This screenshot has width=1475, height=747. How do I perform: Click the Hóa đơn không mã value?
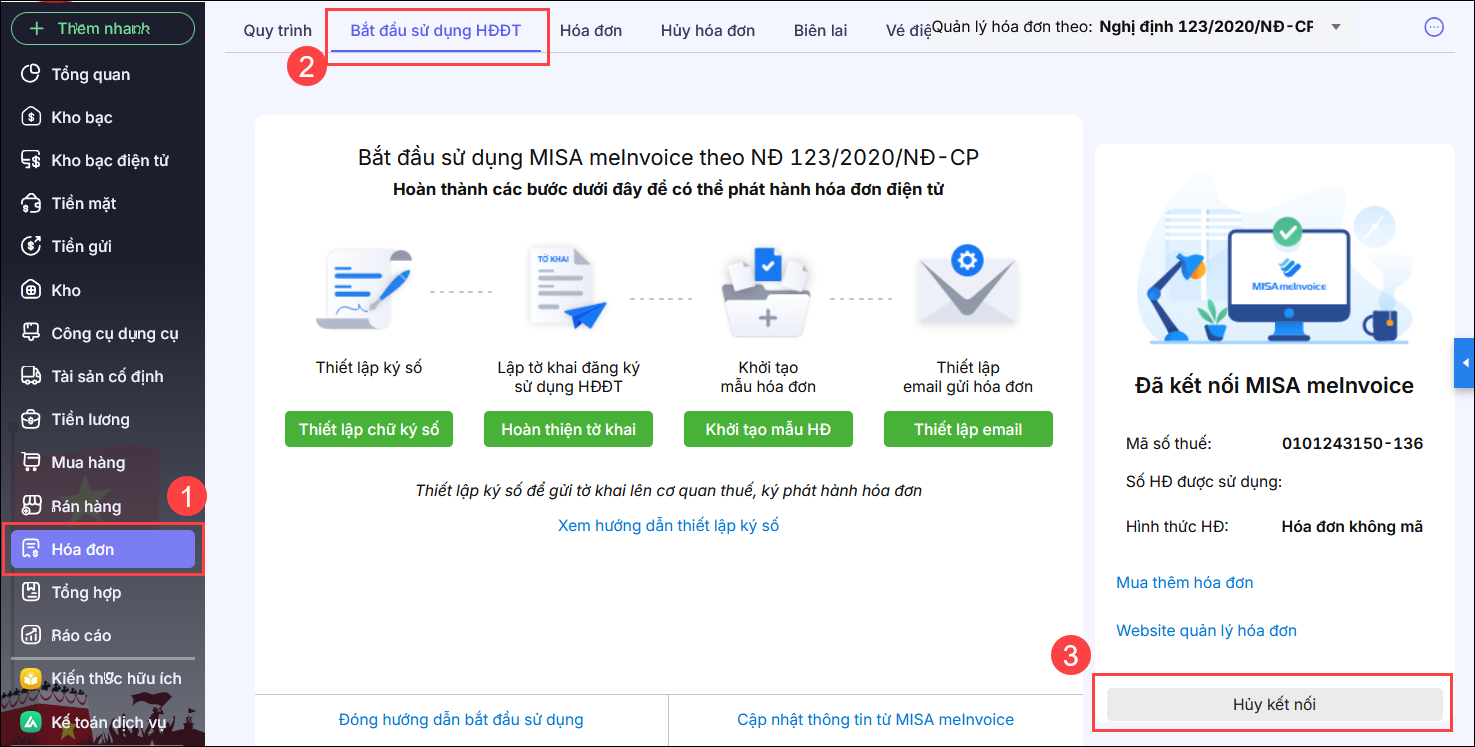1352,526
